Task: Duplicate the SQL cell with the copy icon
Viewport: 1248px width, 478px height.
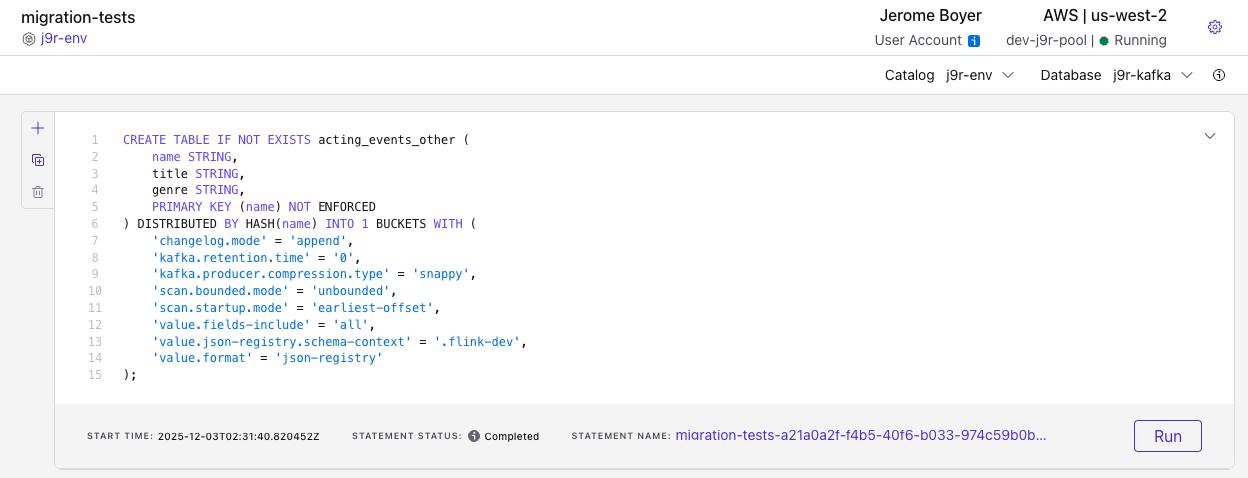Action: click(x=38, y=160)
